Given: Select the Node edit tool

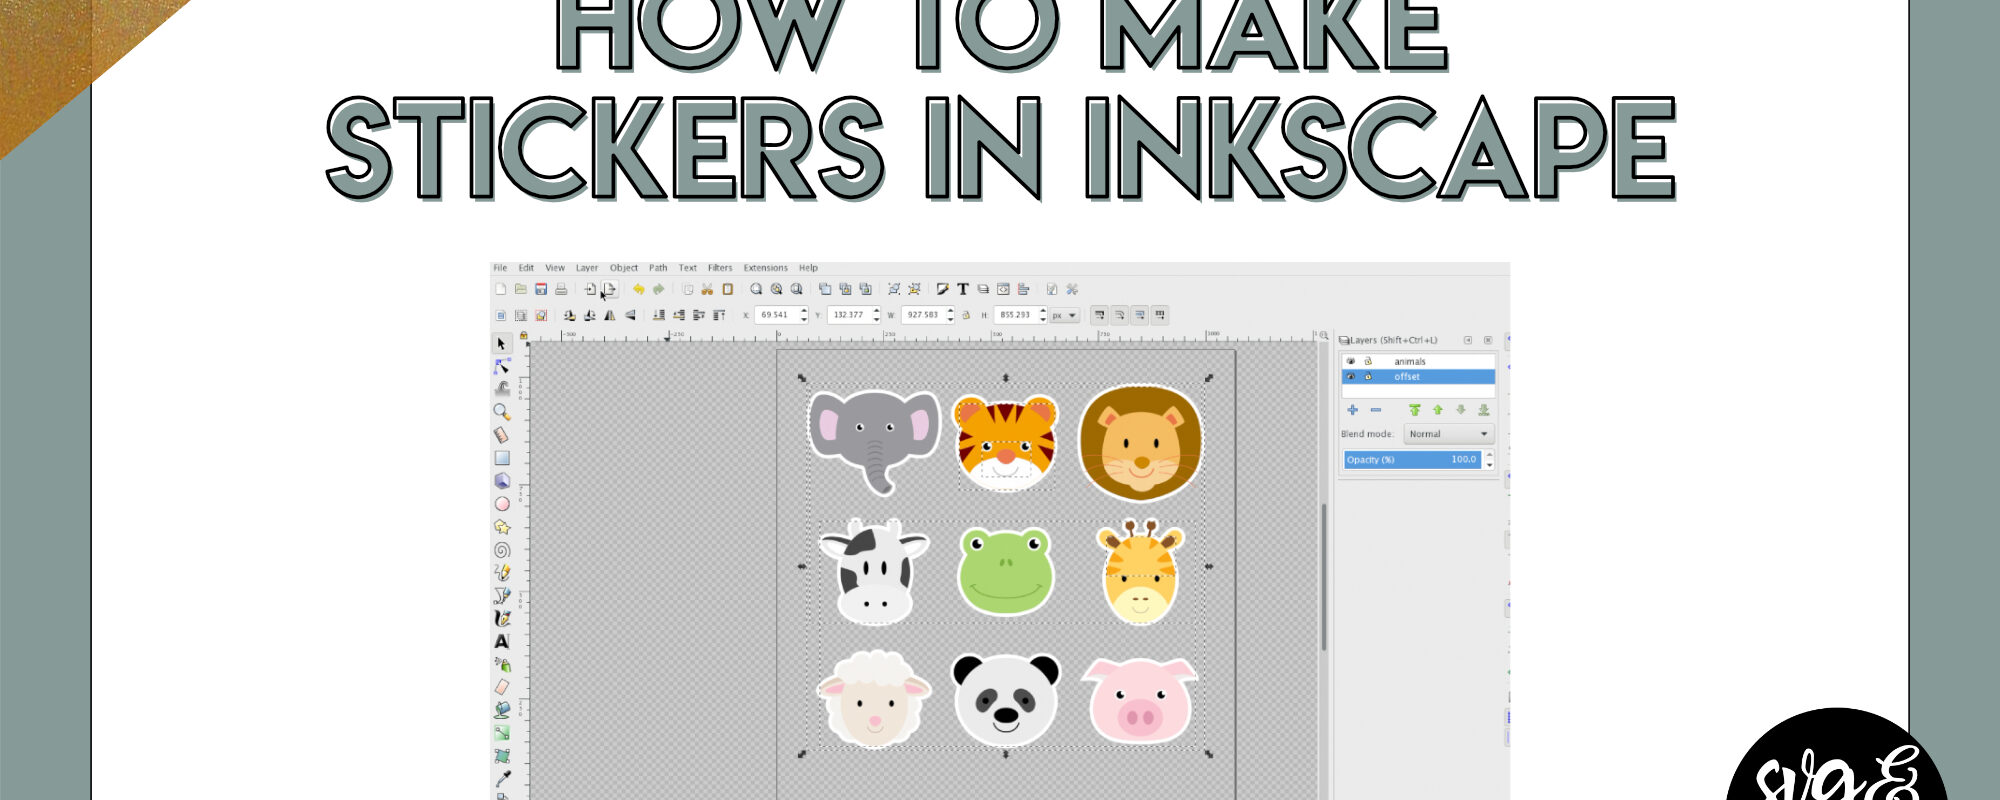Looking at the screenshot, I should pyautogui.click(x=502, y=366).
